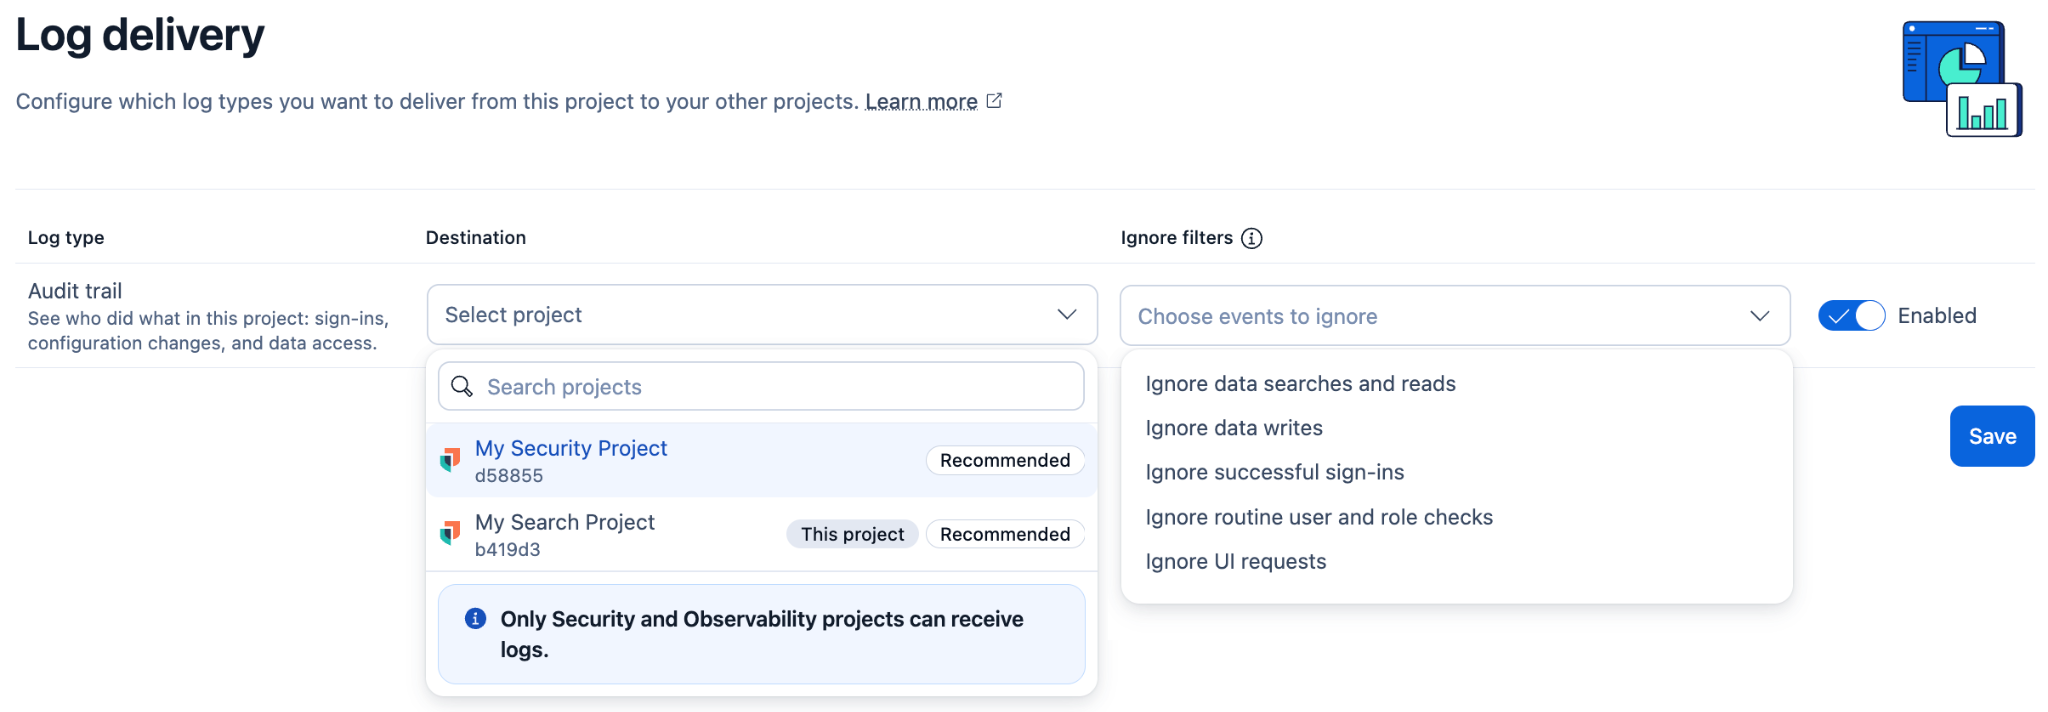Click the chevron on Select project
Image resolution: width=2048 pixels, height=712 pixels.
[1067, 315]
